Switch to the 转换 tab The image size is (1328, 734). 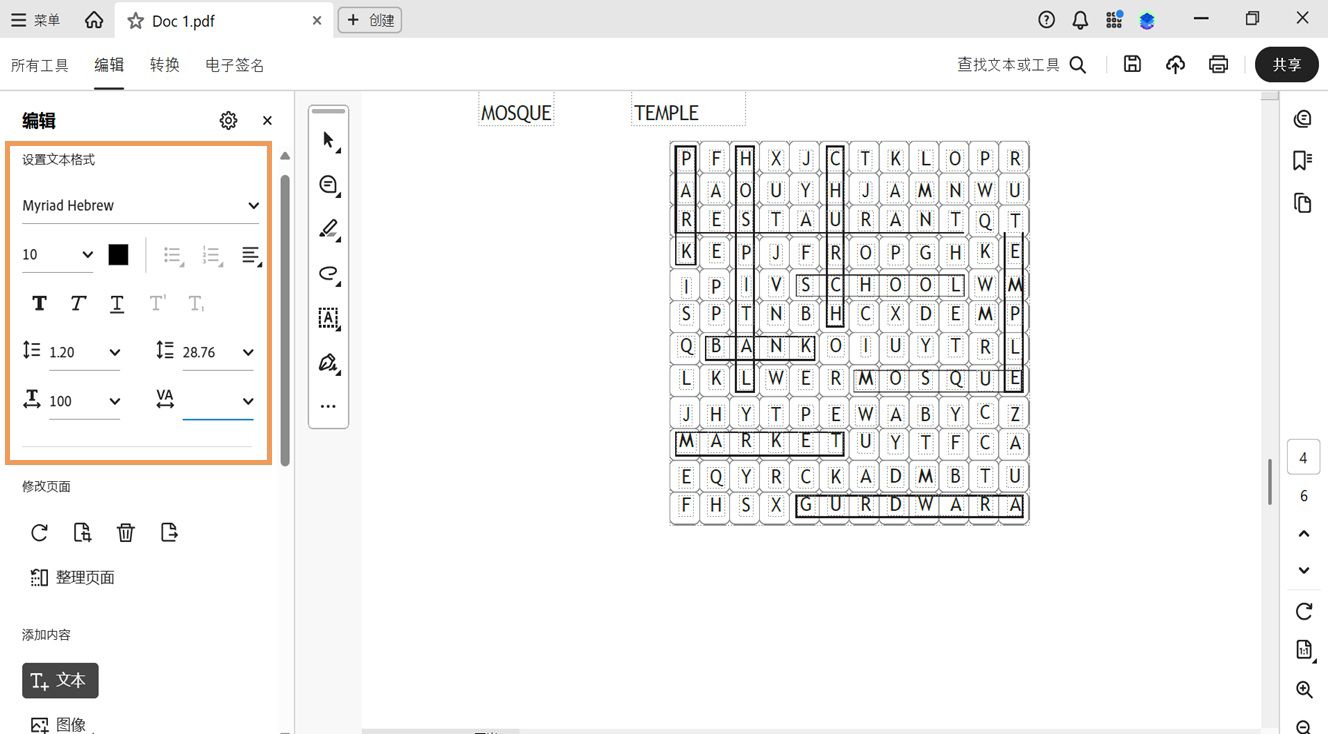[164, 64]
